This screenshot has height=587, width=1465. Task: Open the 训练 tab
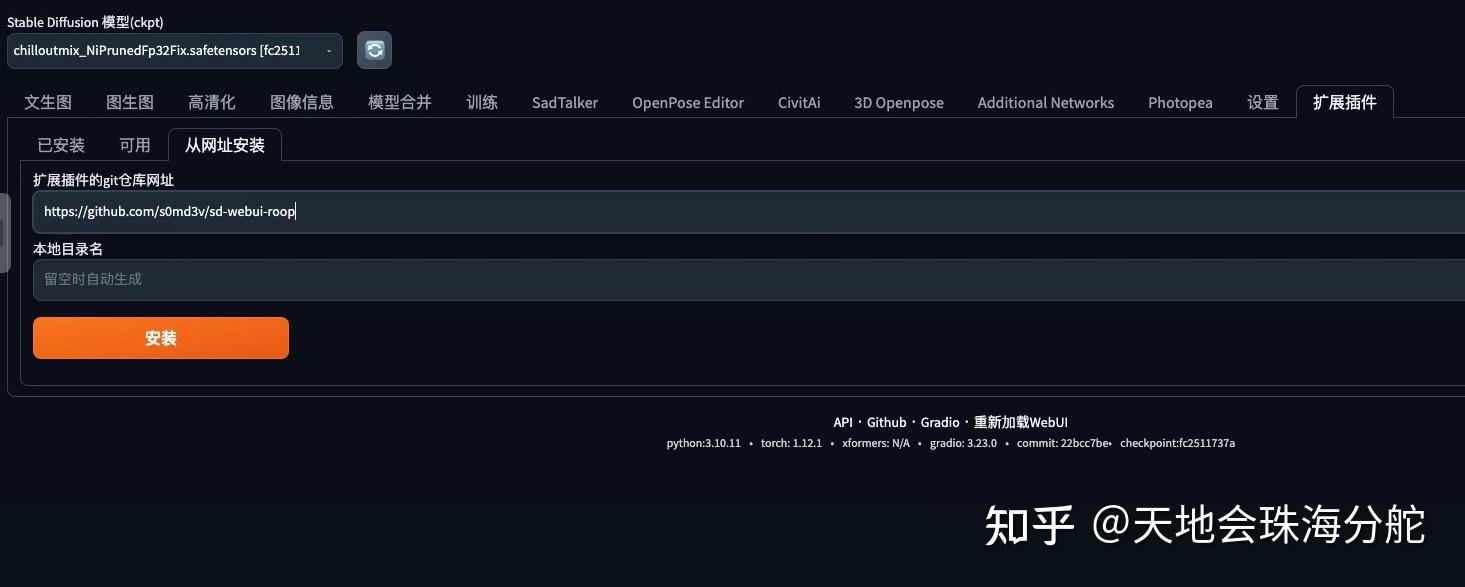(x=481, y=101)
